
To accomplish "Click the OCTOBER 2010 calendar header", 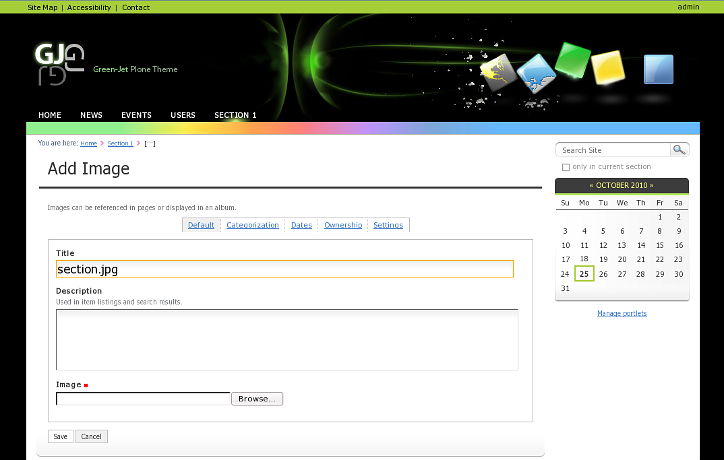I will pos(621,185).
